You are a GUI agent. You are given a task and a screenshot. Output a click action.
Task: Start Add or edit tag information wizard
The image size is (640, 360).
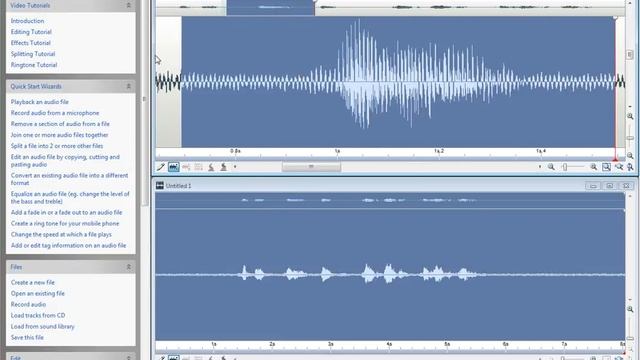pyautogui.click(x=68, y=245)
